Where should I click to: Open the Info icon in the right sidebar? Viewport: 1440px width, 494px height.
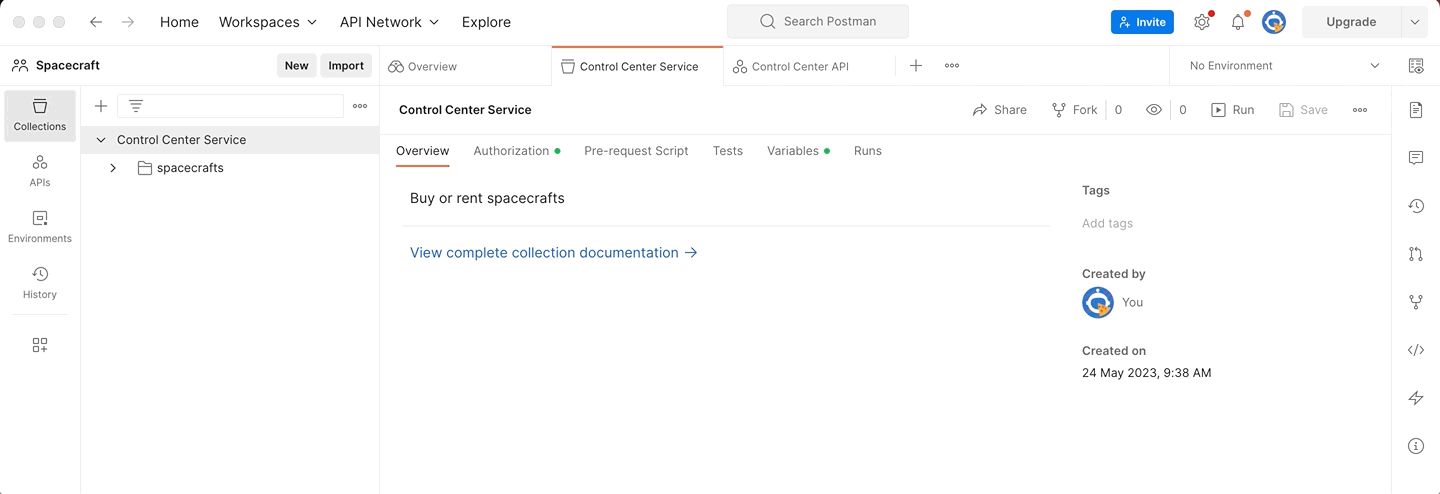tap(1416, 446)
